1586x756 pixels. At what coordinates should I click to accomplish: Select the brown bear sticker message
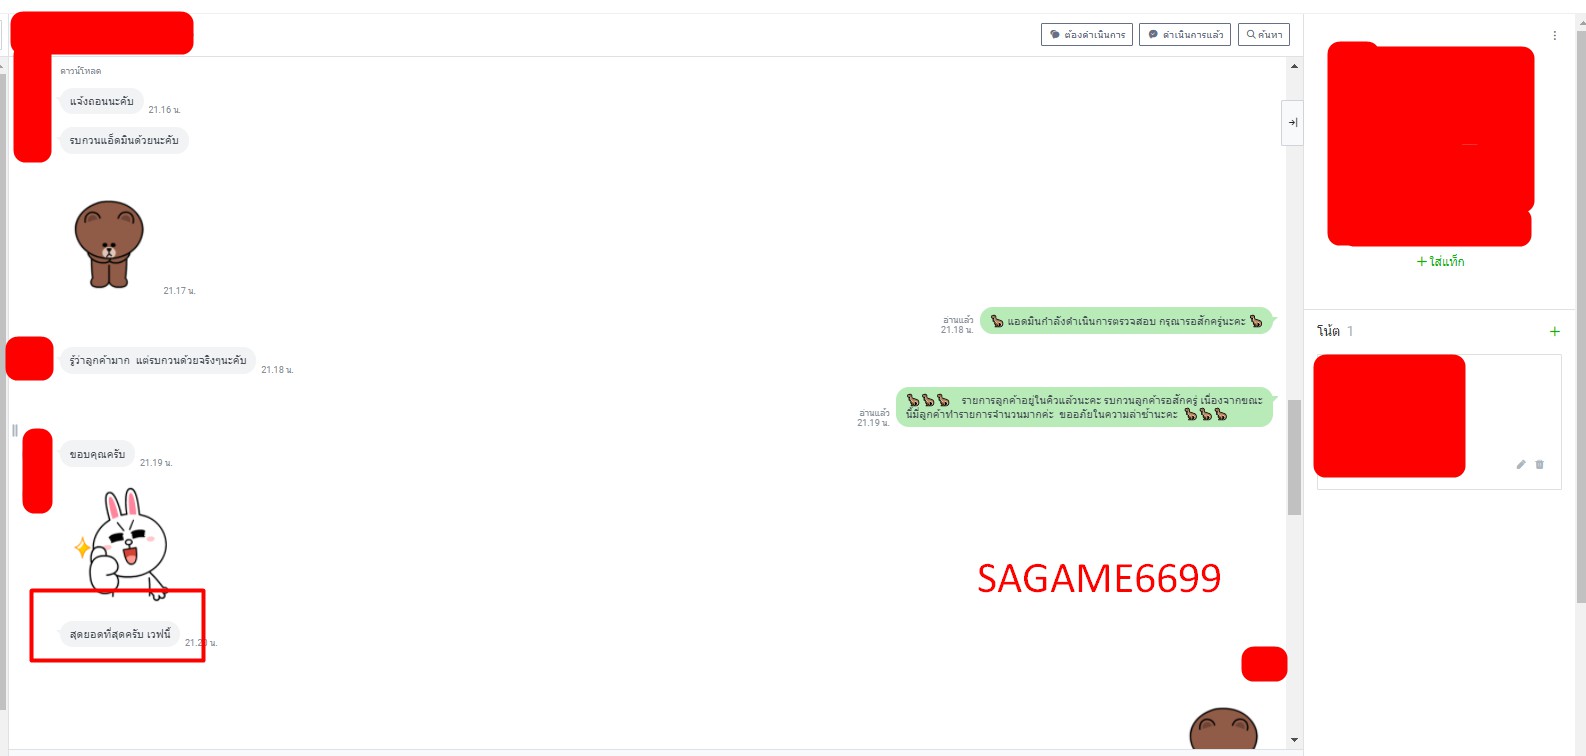[x=109, y=244]
